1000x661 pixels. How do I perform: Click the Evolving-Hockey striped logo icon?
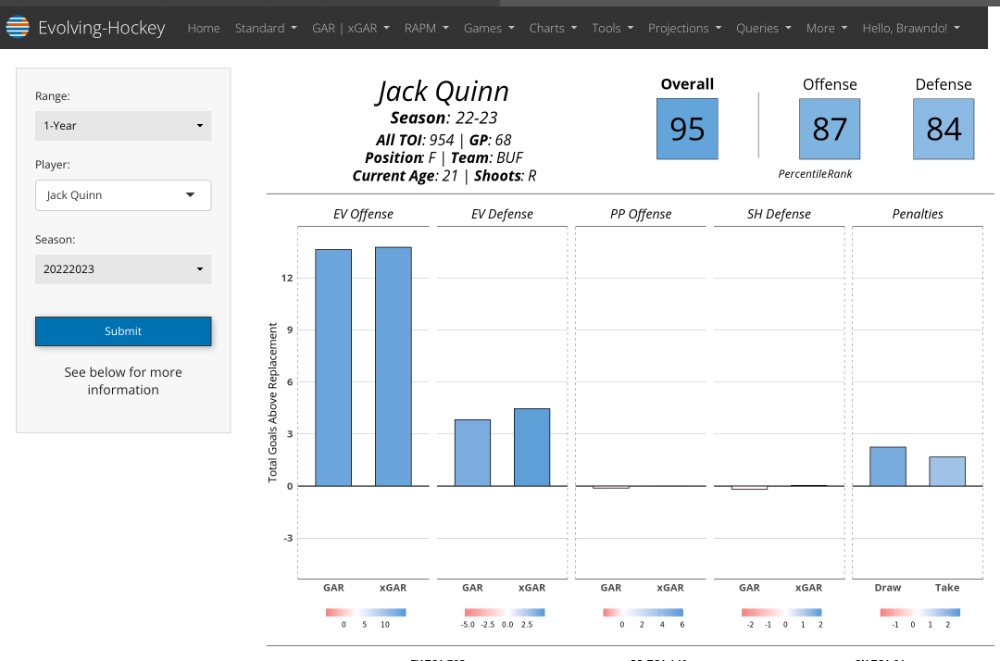coord(18,27)
